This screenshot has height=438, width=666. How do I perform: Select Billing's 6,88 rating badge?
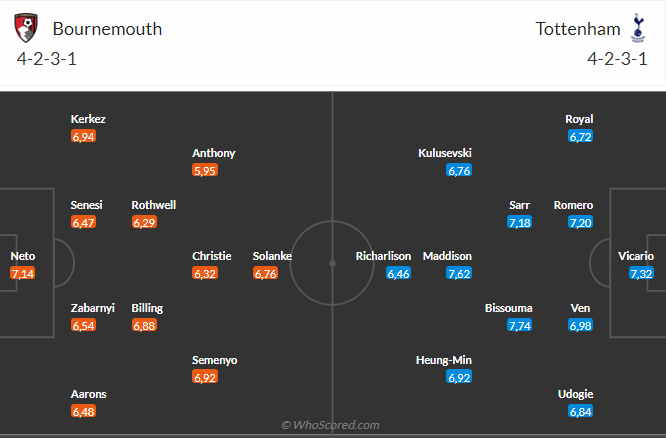(144, 325)
